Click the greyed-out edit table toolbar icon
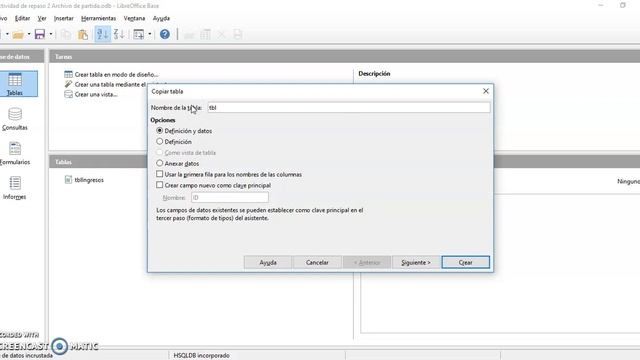The height and width of the screenshot is (360, 640). tap(205, 34)
